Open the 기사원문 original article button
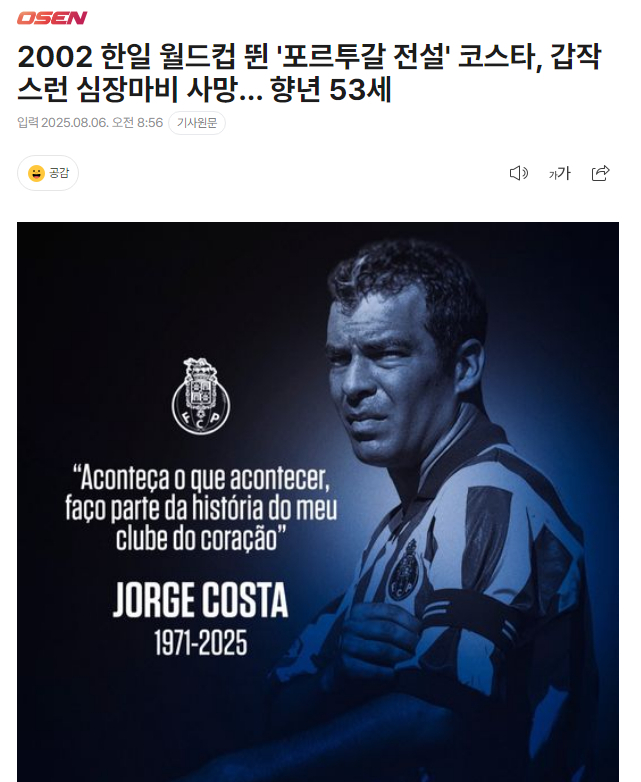Viewport: 641px width, 782px height. coord(197,123)
